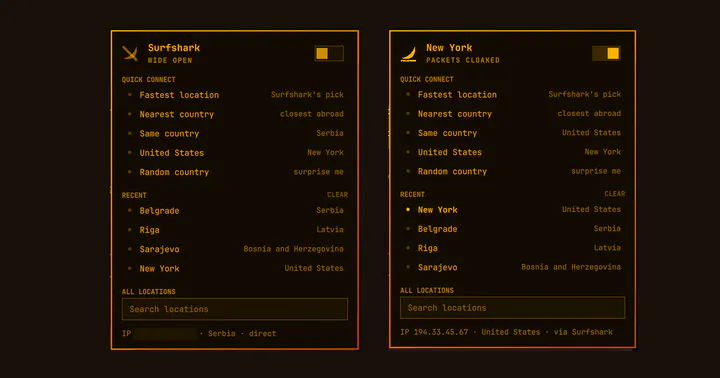The width and height of the screenshot is (720, 378).
Task: Click Serbia direct status line in left panel
Action: coord(199,334)
